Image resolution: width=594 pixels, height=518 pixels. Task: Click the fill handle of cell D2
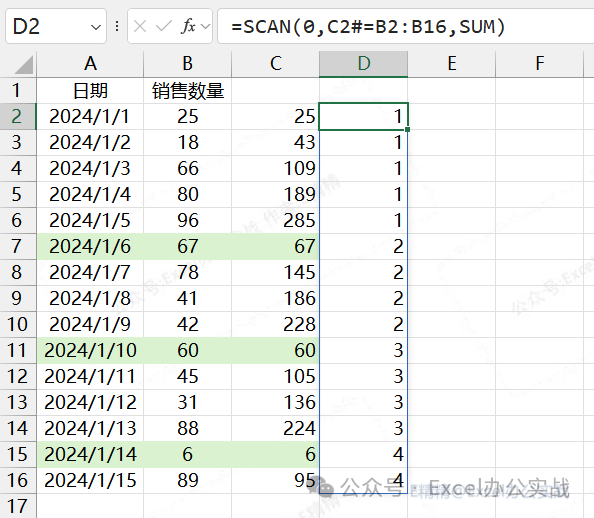click(x=408, y=130)
